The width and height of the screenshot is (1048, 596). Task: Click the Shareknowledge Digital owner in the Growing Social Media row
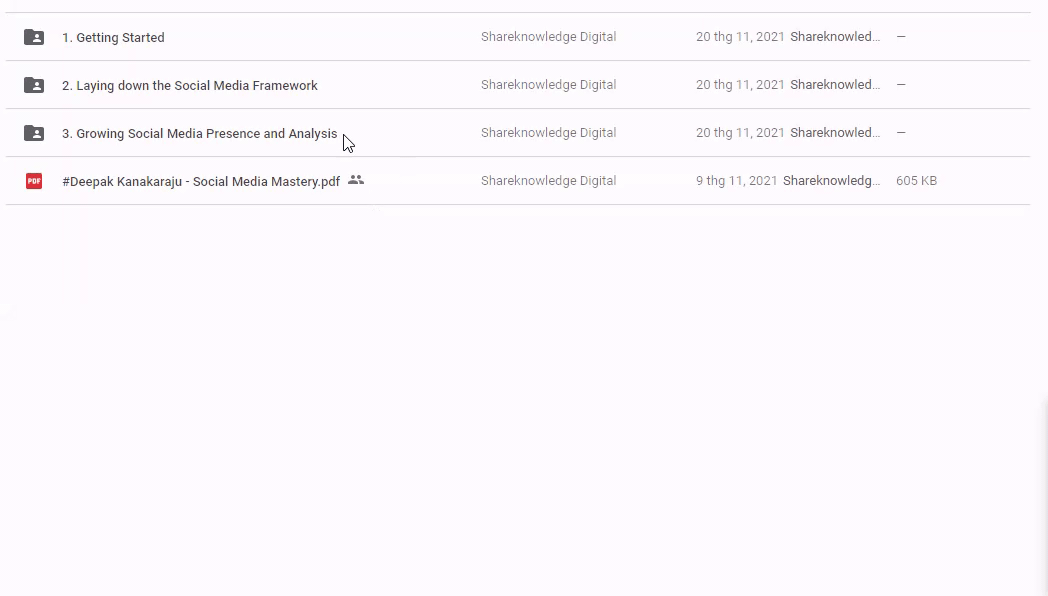548,133
